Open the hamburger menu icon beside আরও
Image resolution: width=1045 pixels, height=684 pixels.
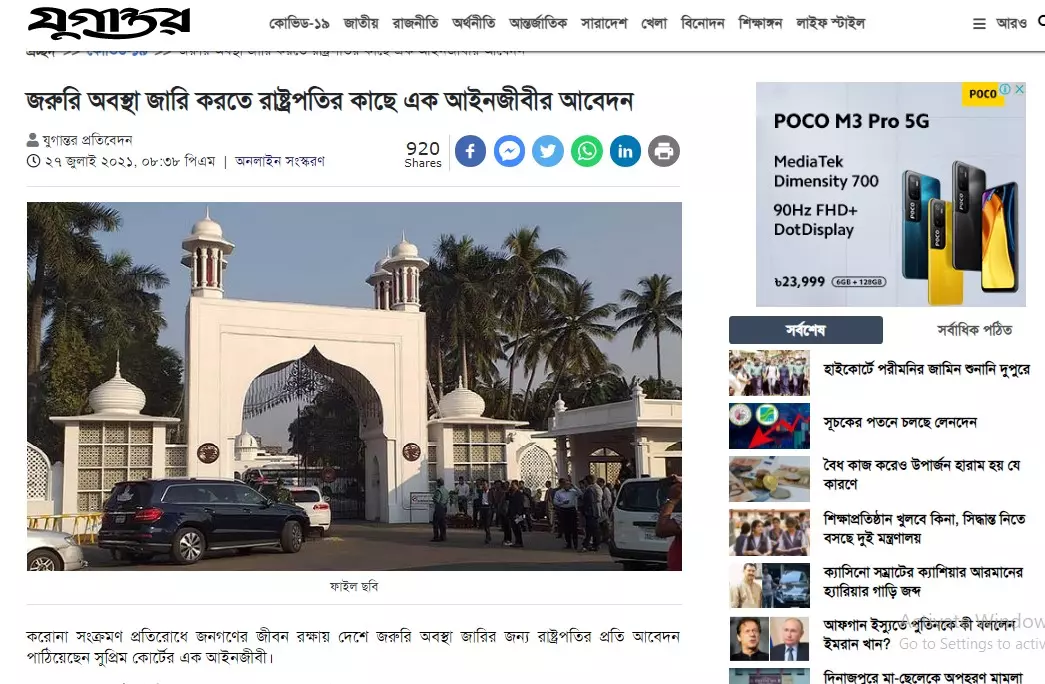click(979, 24)
